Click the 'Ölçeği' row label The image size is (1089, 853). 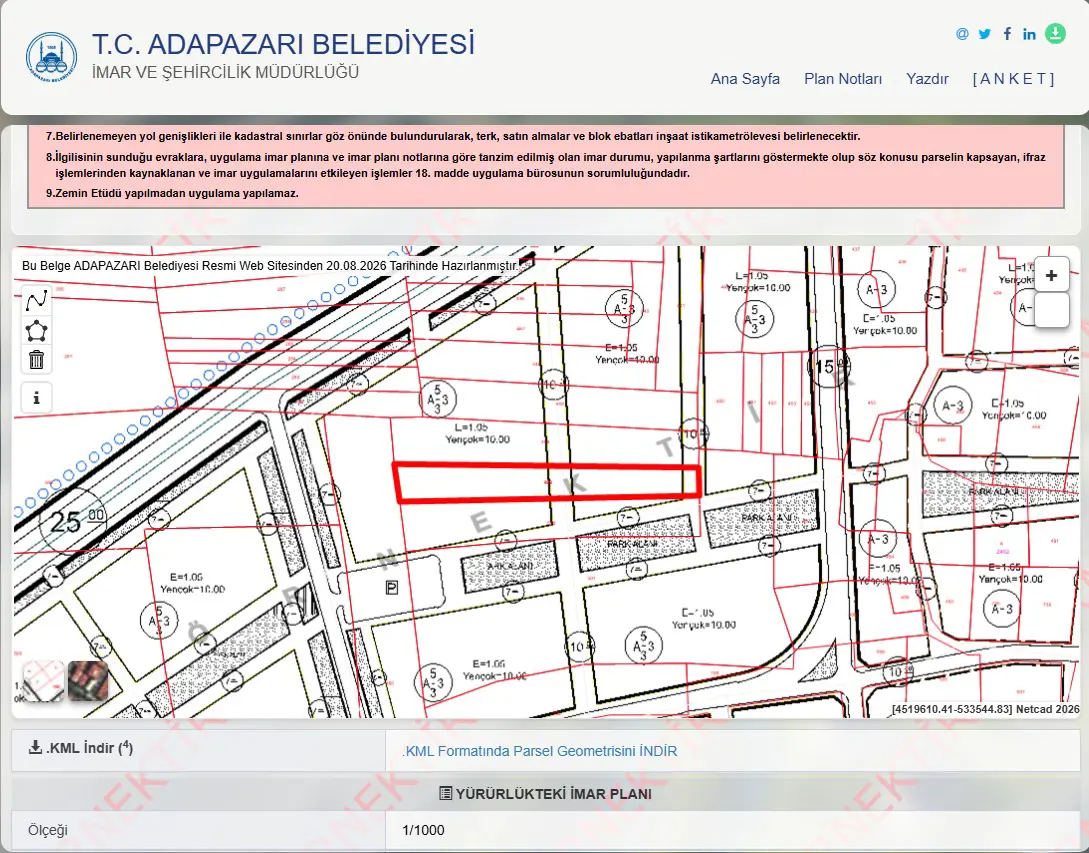click(x=48, y=830)
